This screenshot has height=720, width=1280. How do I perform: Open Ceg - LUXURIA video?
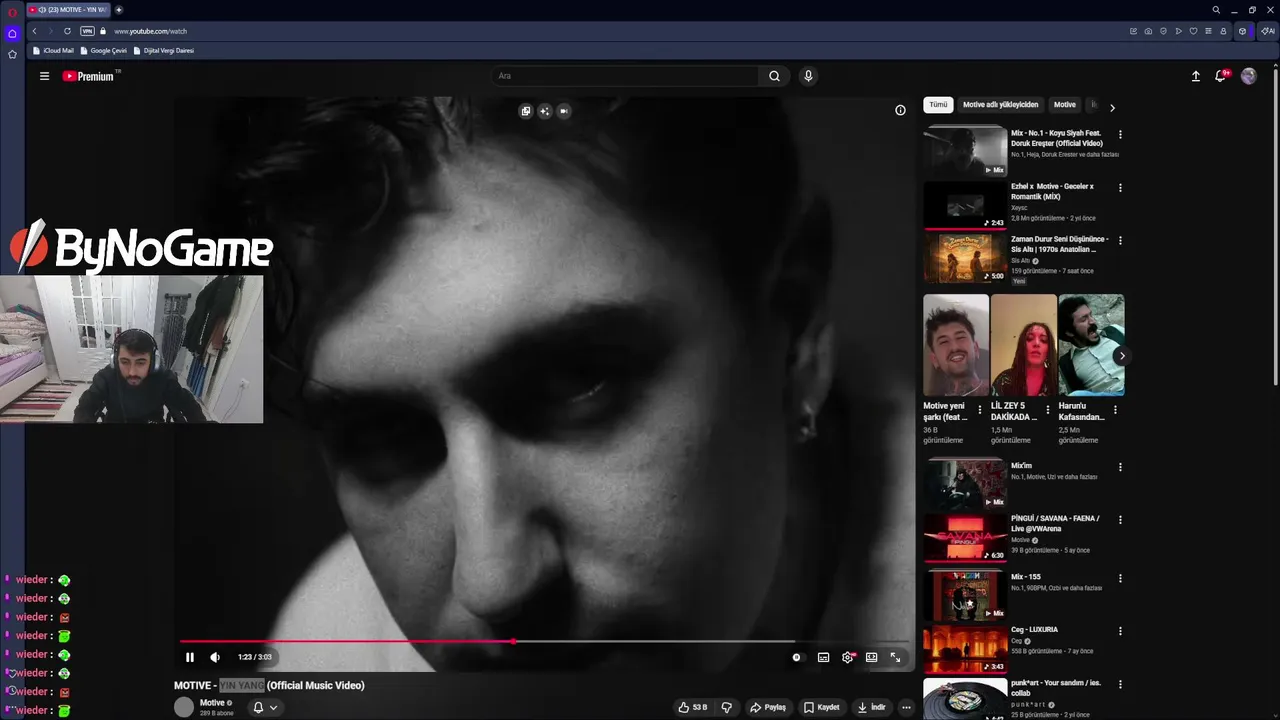965,648
